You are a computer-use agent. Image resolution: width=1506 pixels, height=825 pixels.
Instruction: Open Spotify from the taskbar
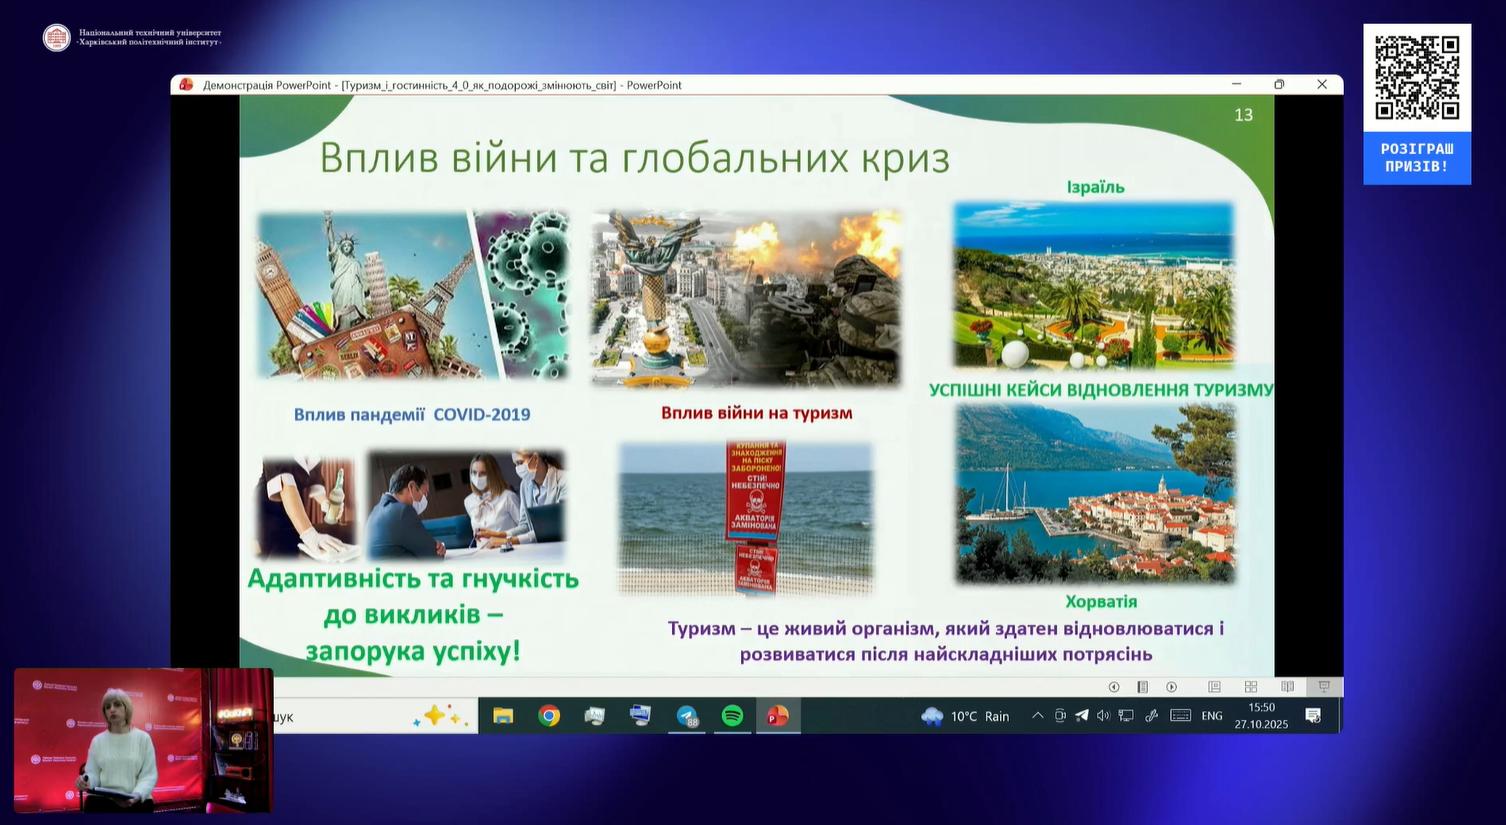(732, 716)
